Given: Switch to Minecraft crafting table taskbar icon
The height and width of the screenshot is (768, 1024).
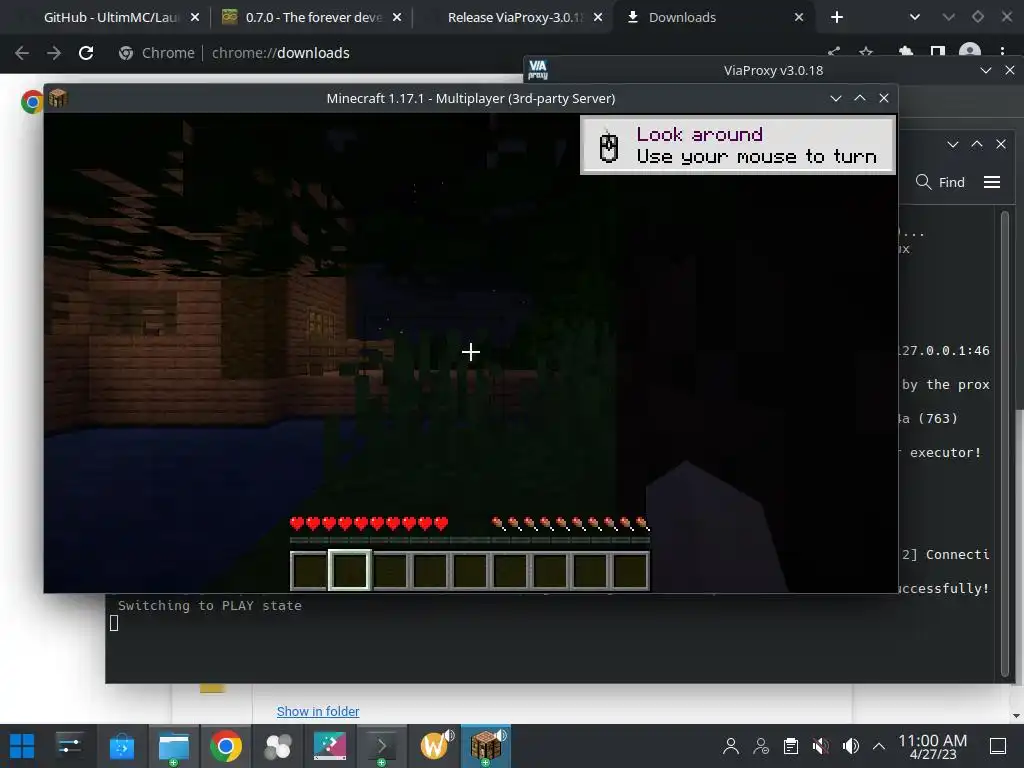Looking at the screenshot, I should [486, 746].
